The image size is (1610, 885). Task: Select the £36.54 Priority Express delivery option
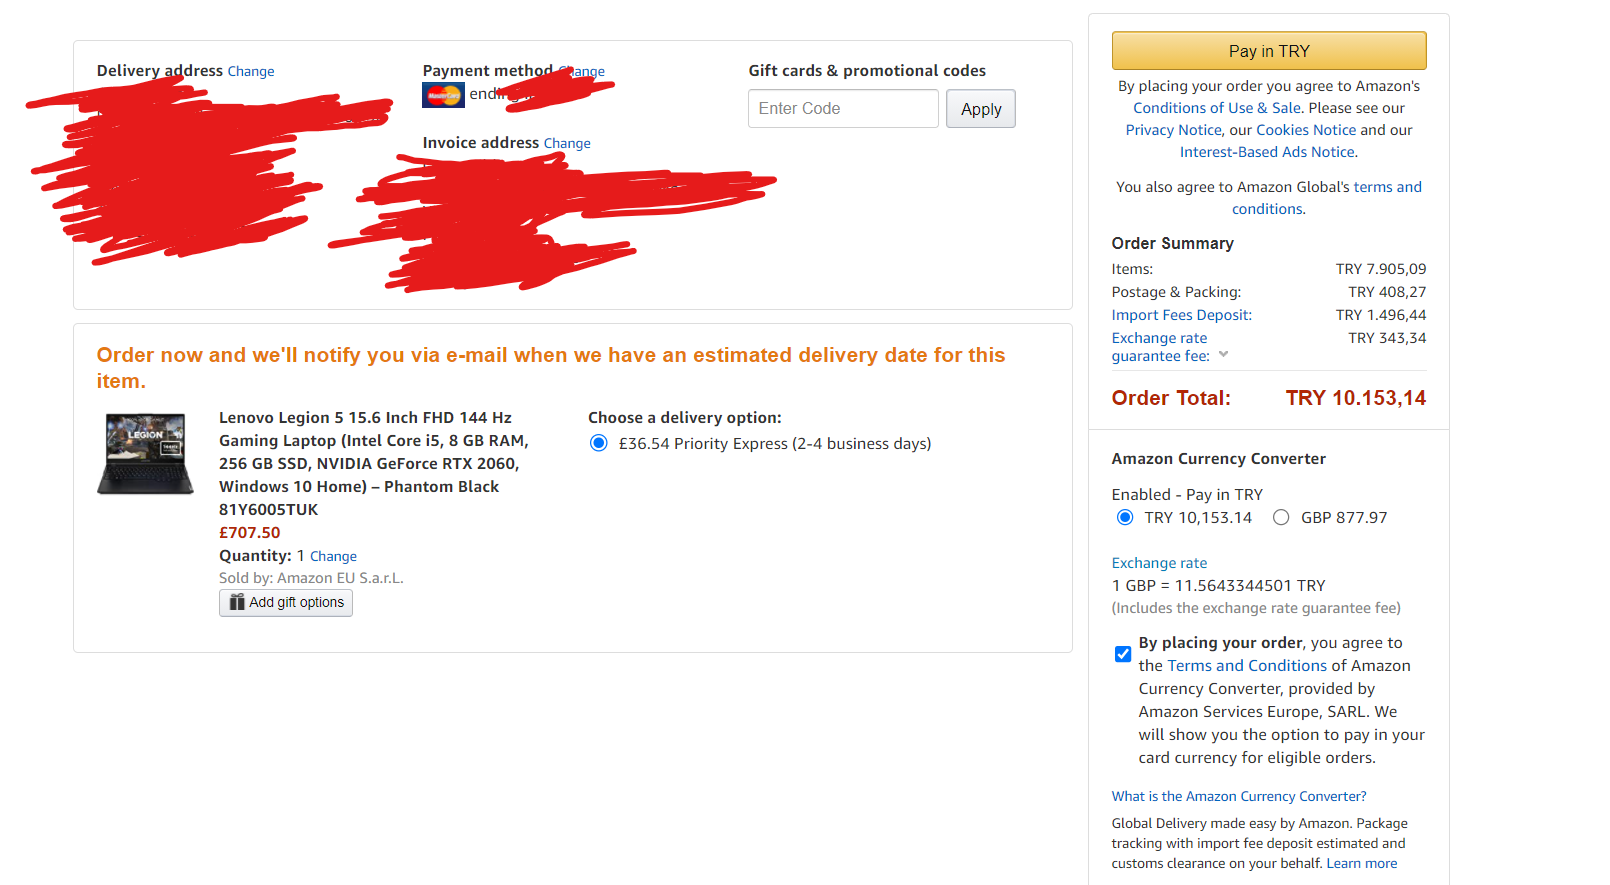click(x=598, y=443)
